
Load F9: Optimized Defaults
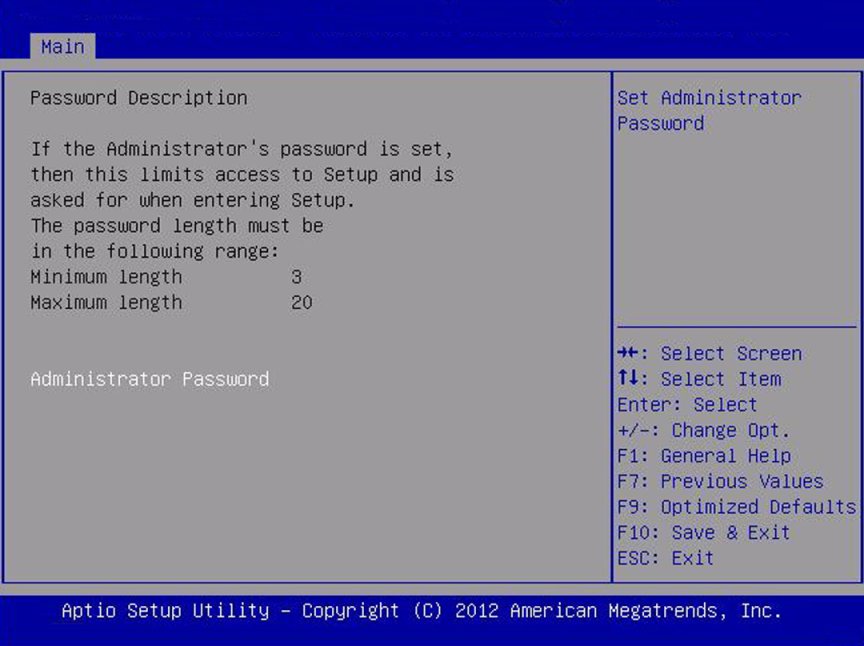coord(736,507)
